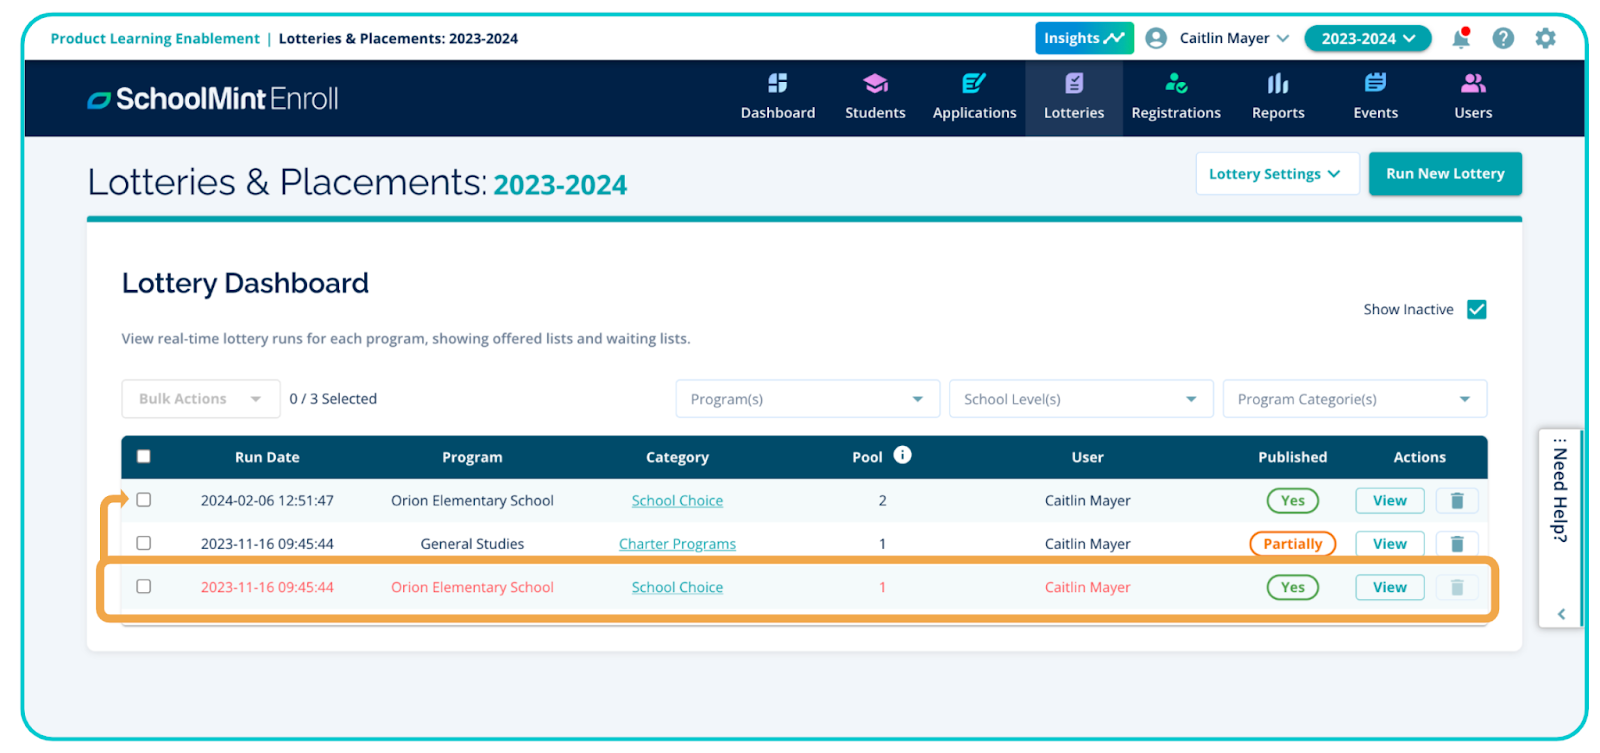Toggle the select-all checkbox in table header
The image size is (1600, 753).
point(144,457)
